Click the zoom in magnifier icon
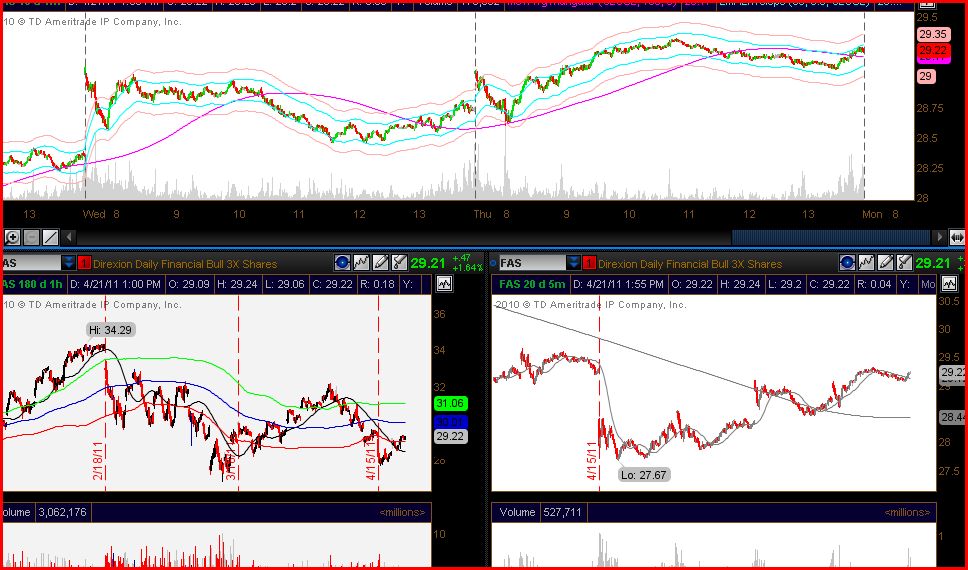 [12, 237]
